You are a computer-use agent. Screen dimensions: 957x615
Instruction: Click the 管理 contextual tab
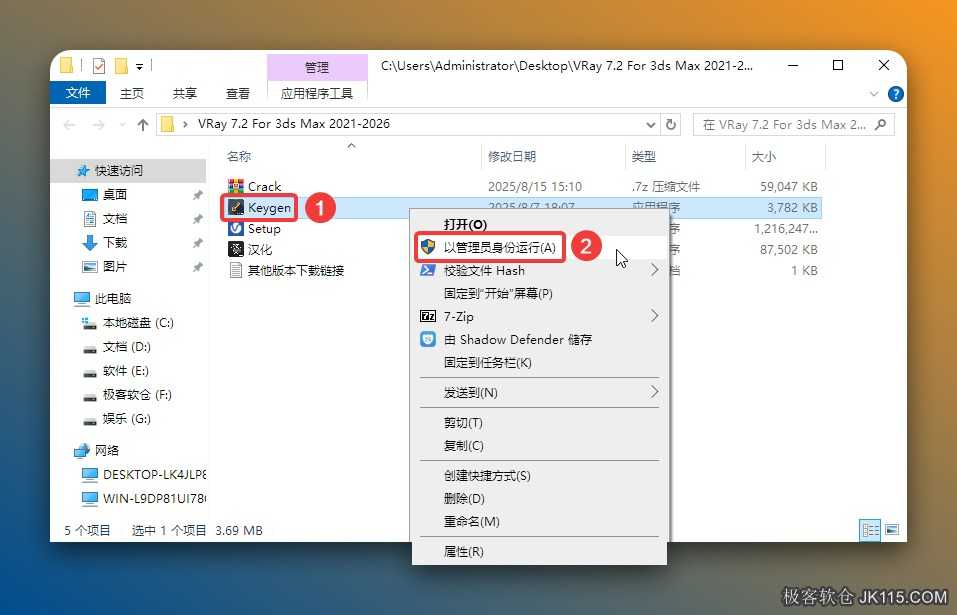317,67
